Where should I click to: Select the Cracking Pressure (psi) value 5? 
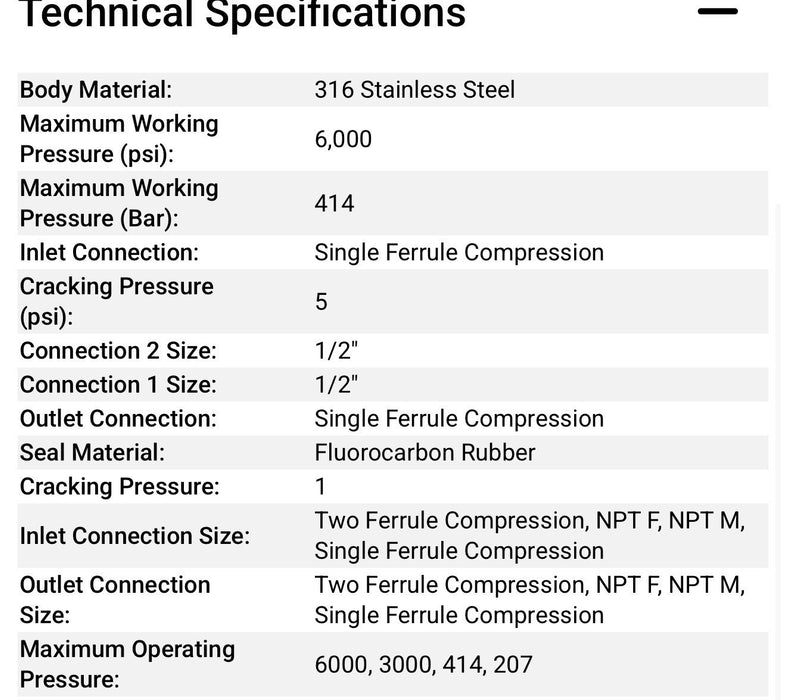pyautogui.click(x=321, y=301)
